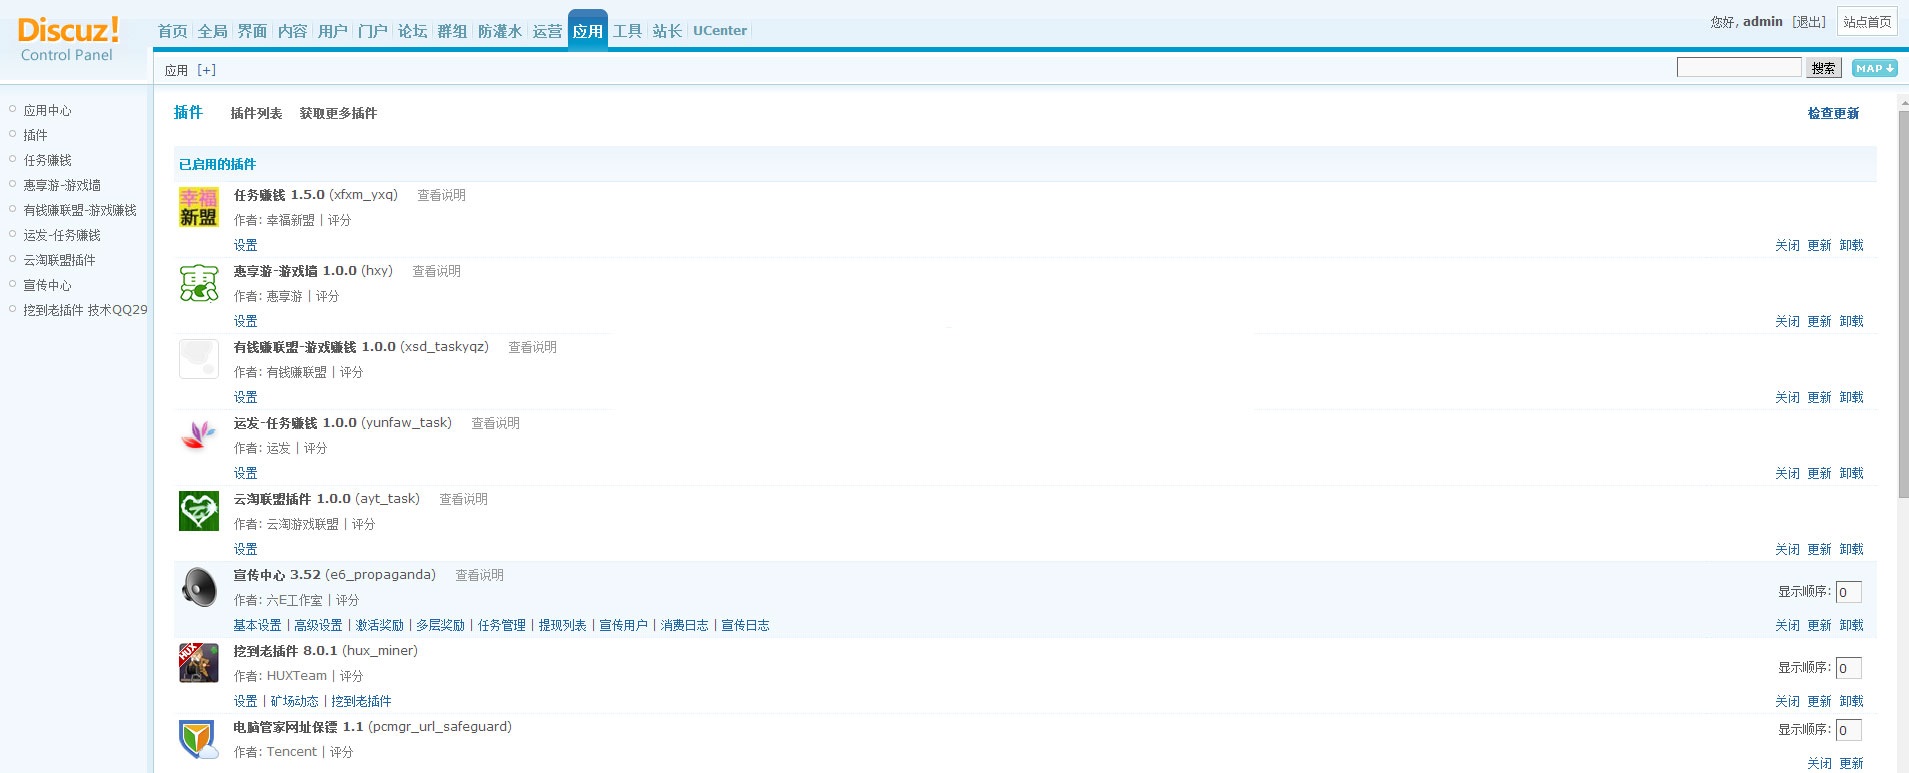This screenshot has height=773, width=1909.
Task: Click the 电脑管家 shield plugin icon
Action: coord(198,739)
